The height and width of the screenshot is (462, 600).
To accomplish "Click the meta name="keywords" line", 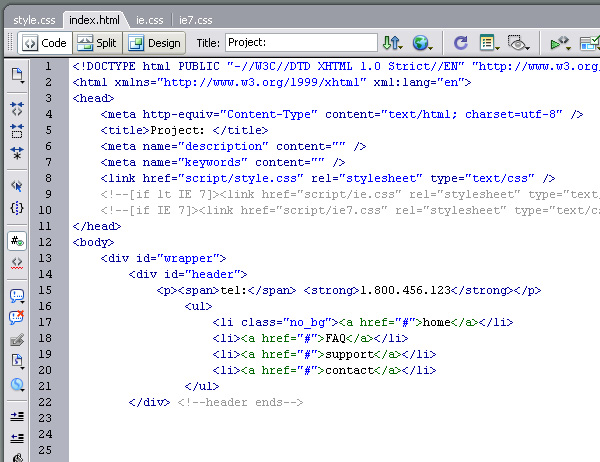I will (x=223, y=163).
